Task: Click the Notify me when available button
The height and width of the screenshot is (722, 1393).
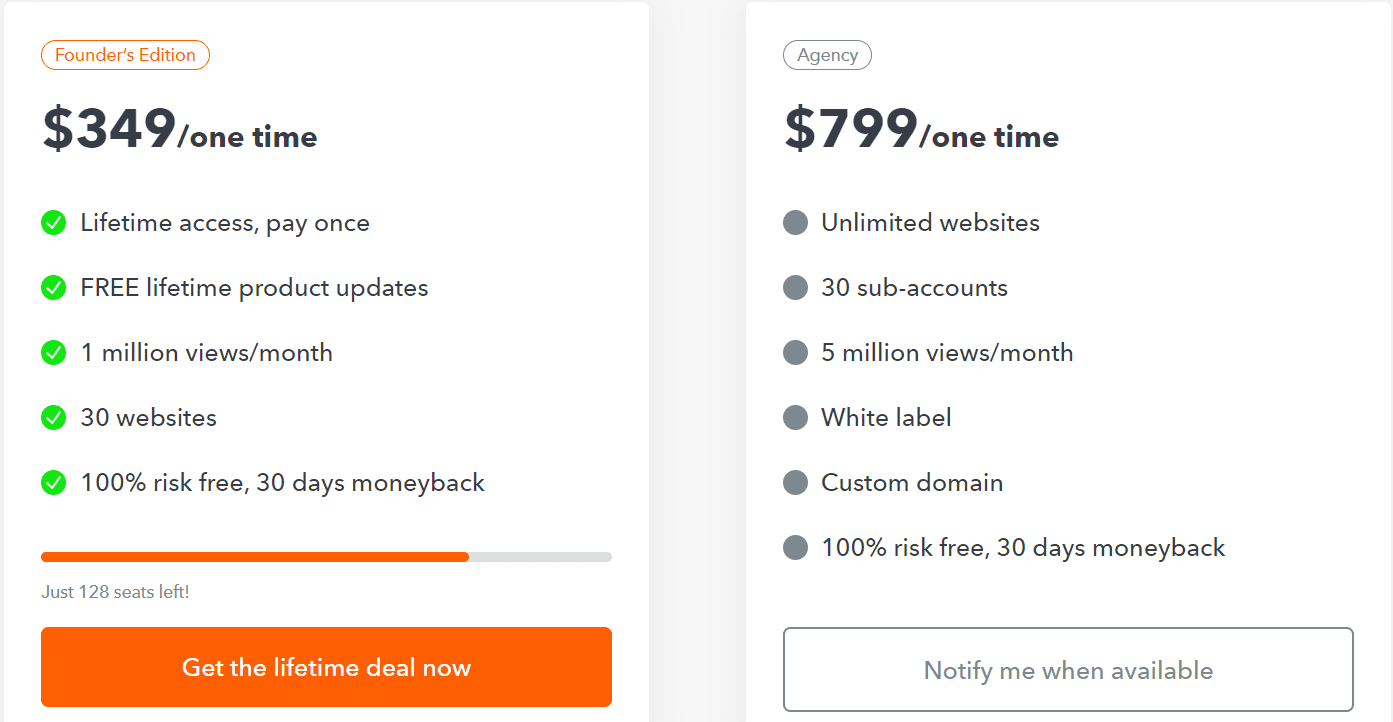Action: [1068, 669]
